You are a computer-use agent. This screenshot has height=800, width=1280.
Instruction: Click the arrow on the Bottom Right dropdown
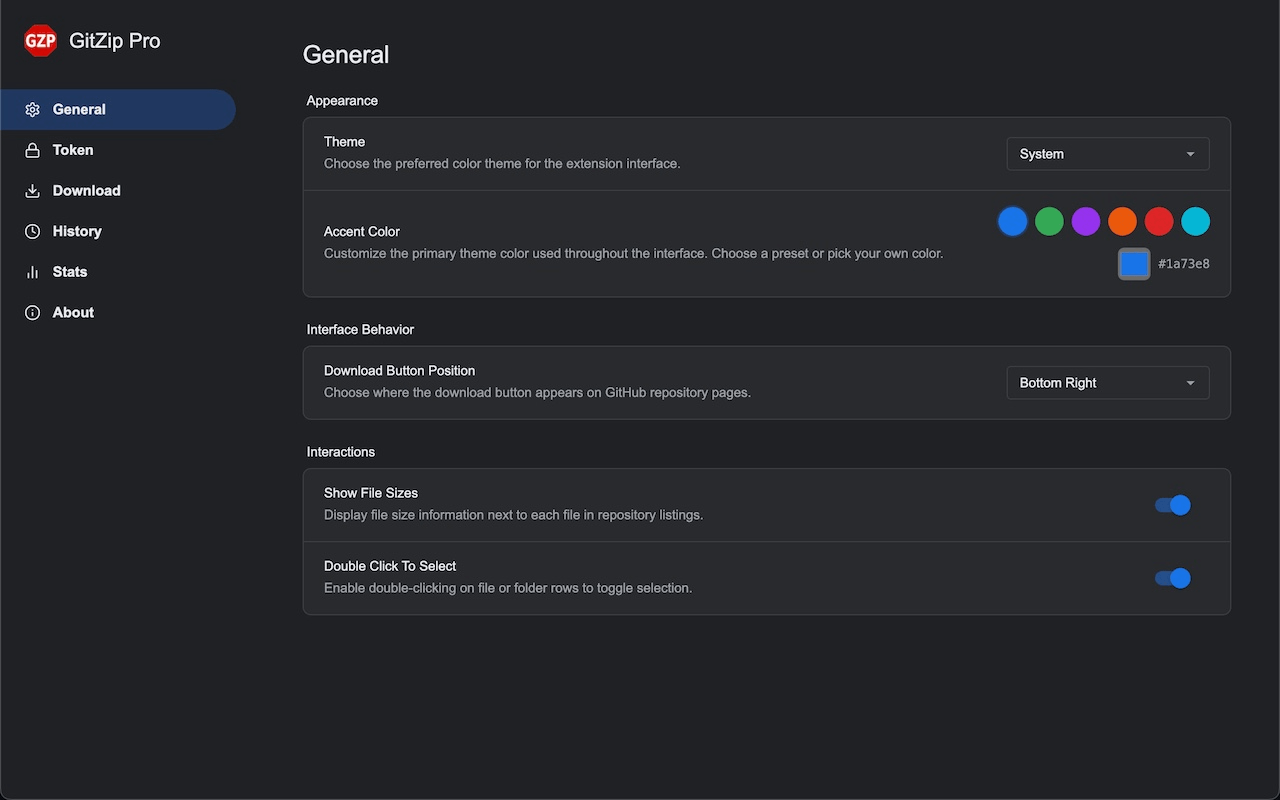pos(1190,383)
